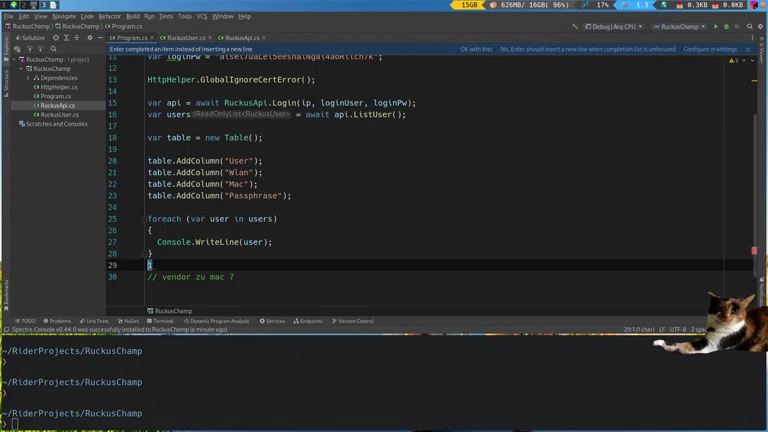Click the first icon in the Solution panel's second toolbar row
Viewport: 768px width, 432px height.
17,49
